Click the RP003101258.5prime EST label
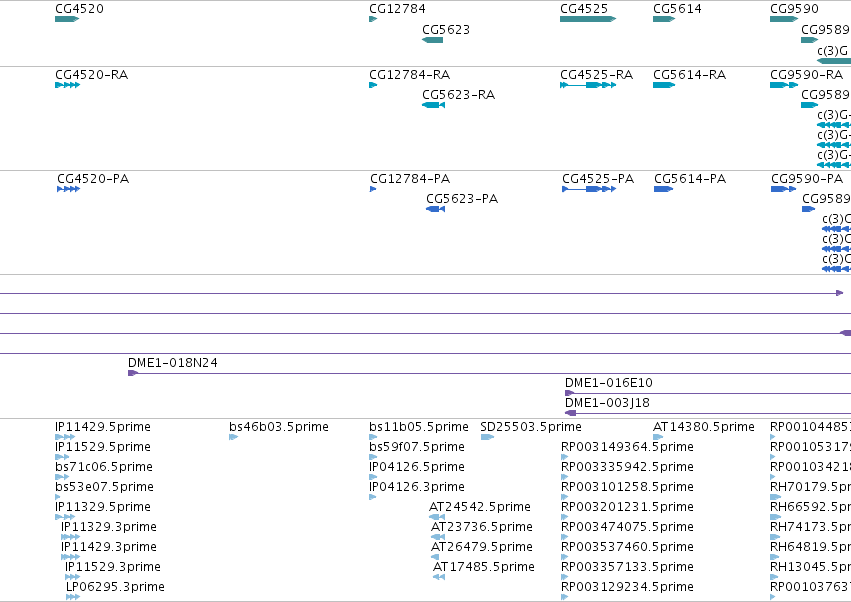 pyautogui.click(x=627, y=487)
